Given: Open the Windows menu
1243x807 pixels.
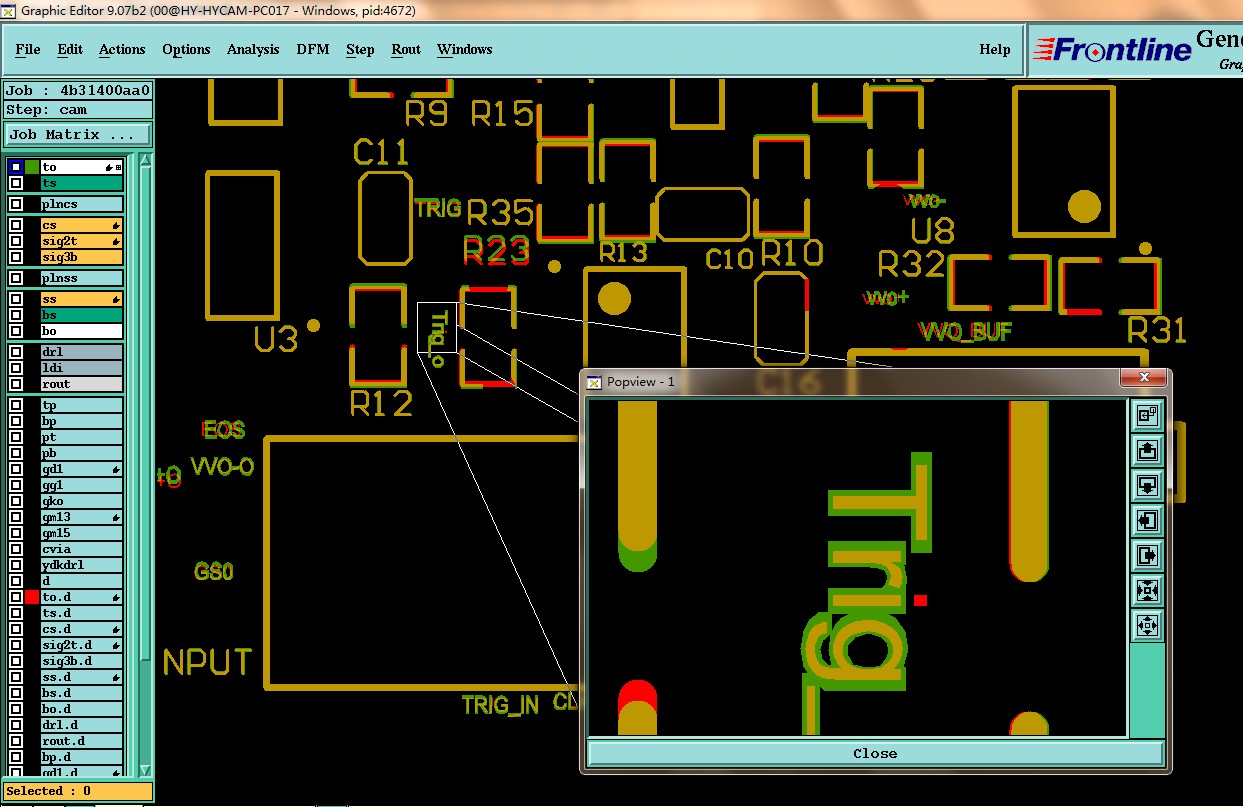Looking at the screenshot, I should click(465, 49).
